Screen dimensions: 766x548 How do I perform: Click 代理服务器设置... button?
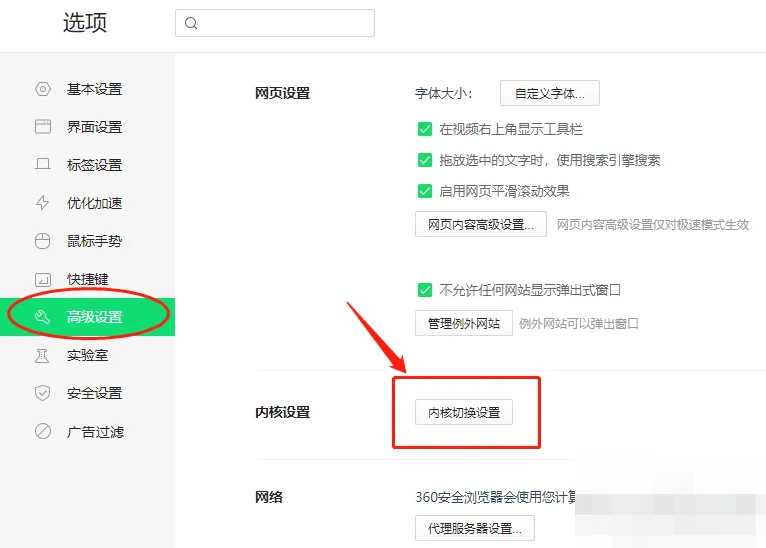click(x=475, y=528)
